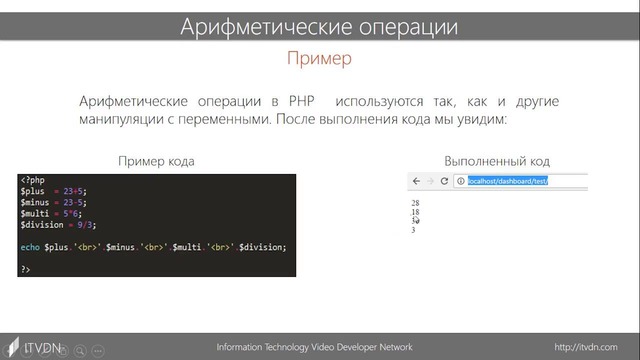Click the paragraph starting "Арифметические операции в PHP"
Screen dimensions: 640x360
(x=319, y=110)
